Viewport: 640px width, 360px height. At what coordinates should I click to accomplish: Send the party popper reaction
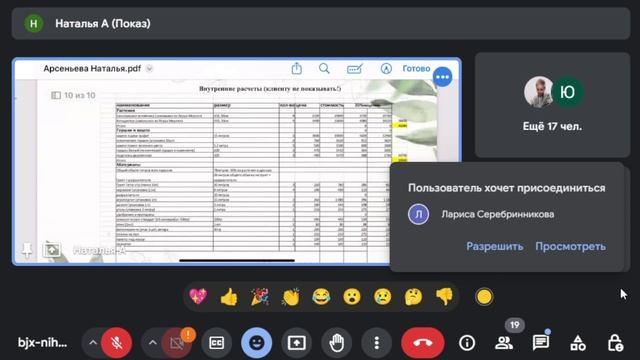point(260,296)
